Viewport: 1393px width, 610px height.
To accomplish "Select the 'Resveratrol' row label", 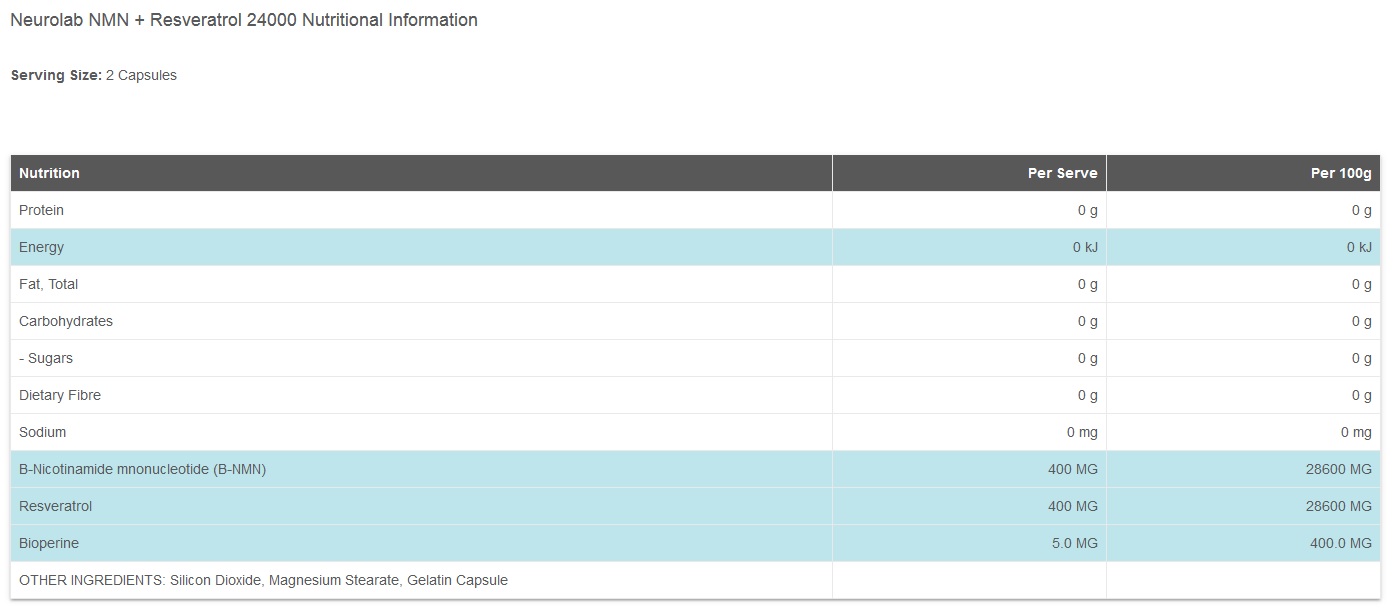I will [x=55, y=506].
